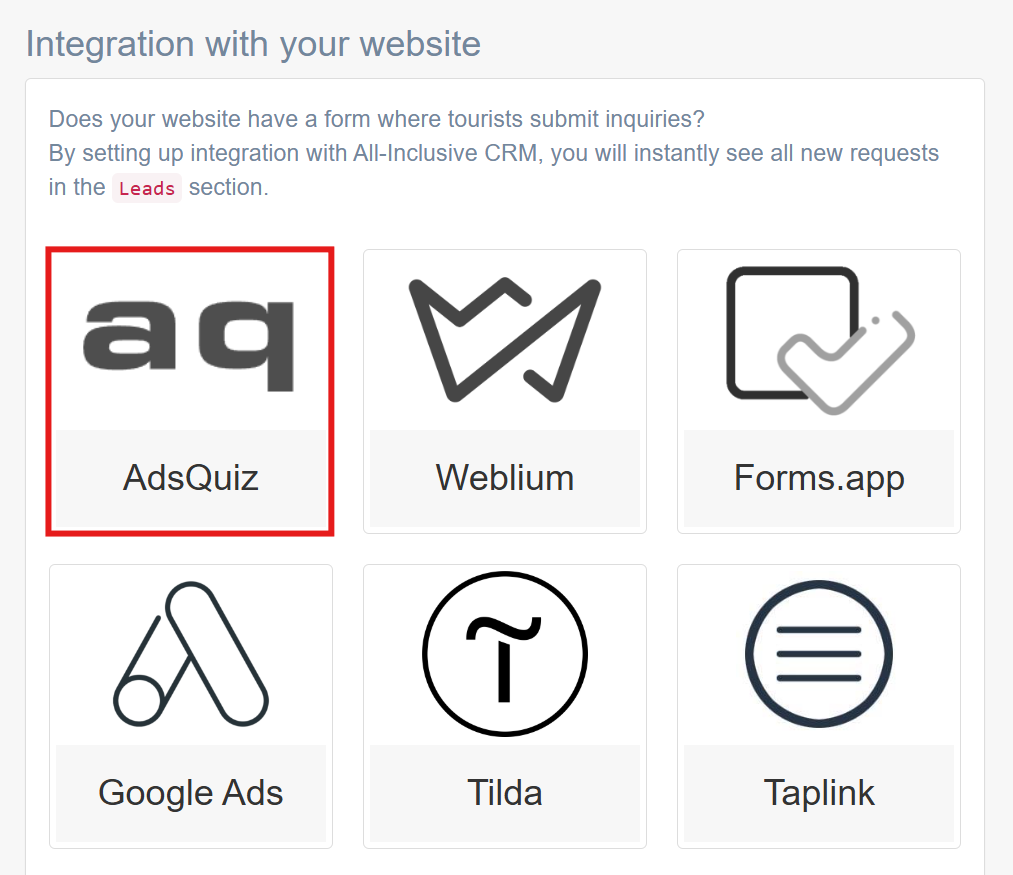
Task: Select the AdsQuiz label
Action: click(x=191, y=478)
